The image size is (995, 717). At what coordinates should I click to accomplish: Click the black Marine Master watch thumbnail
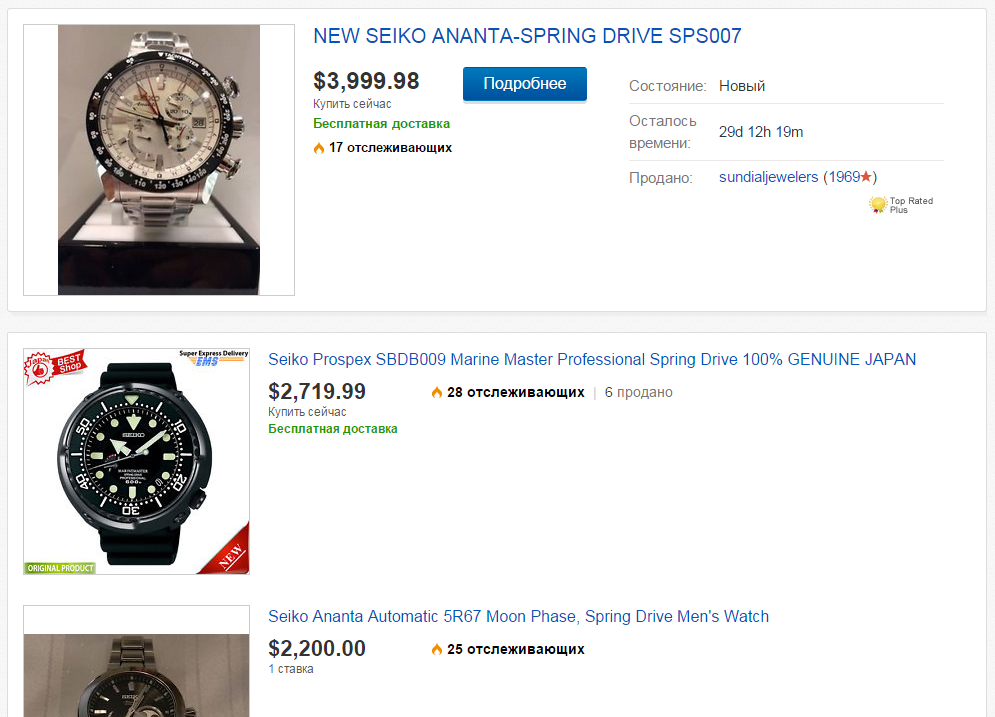point(136,461)
